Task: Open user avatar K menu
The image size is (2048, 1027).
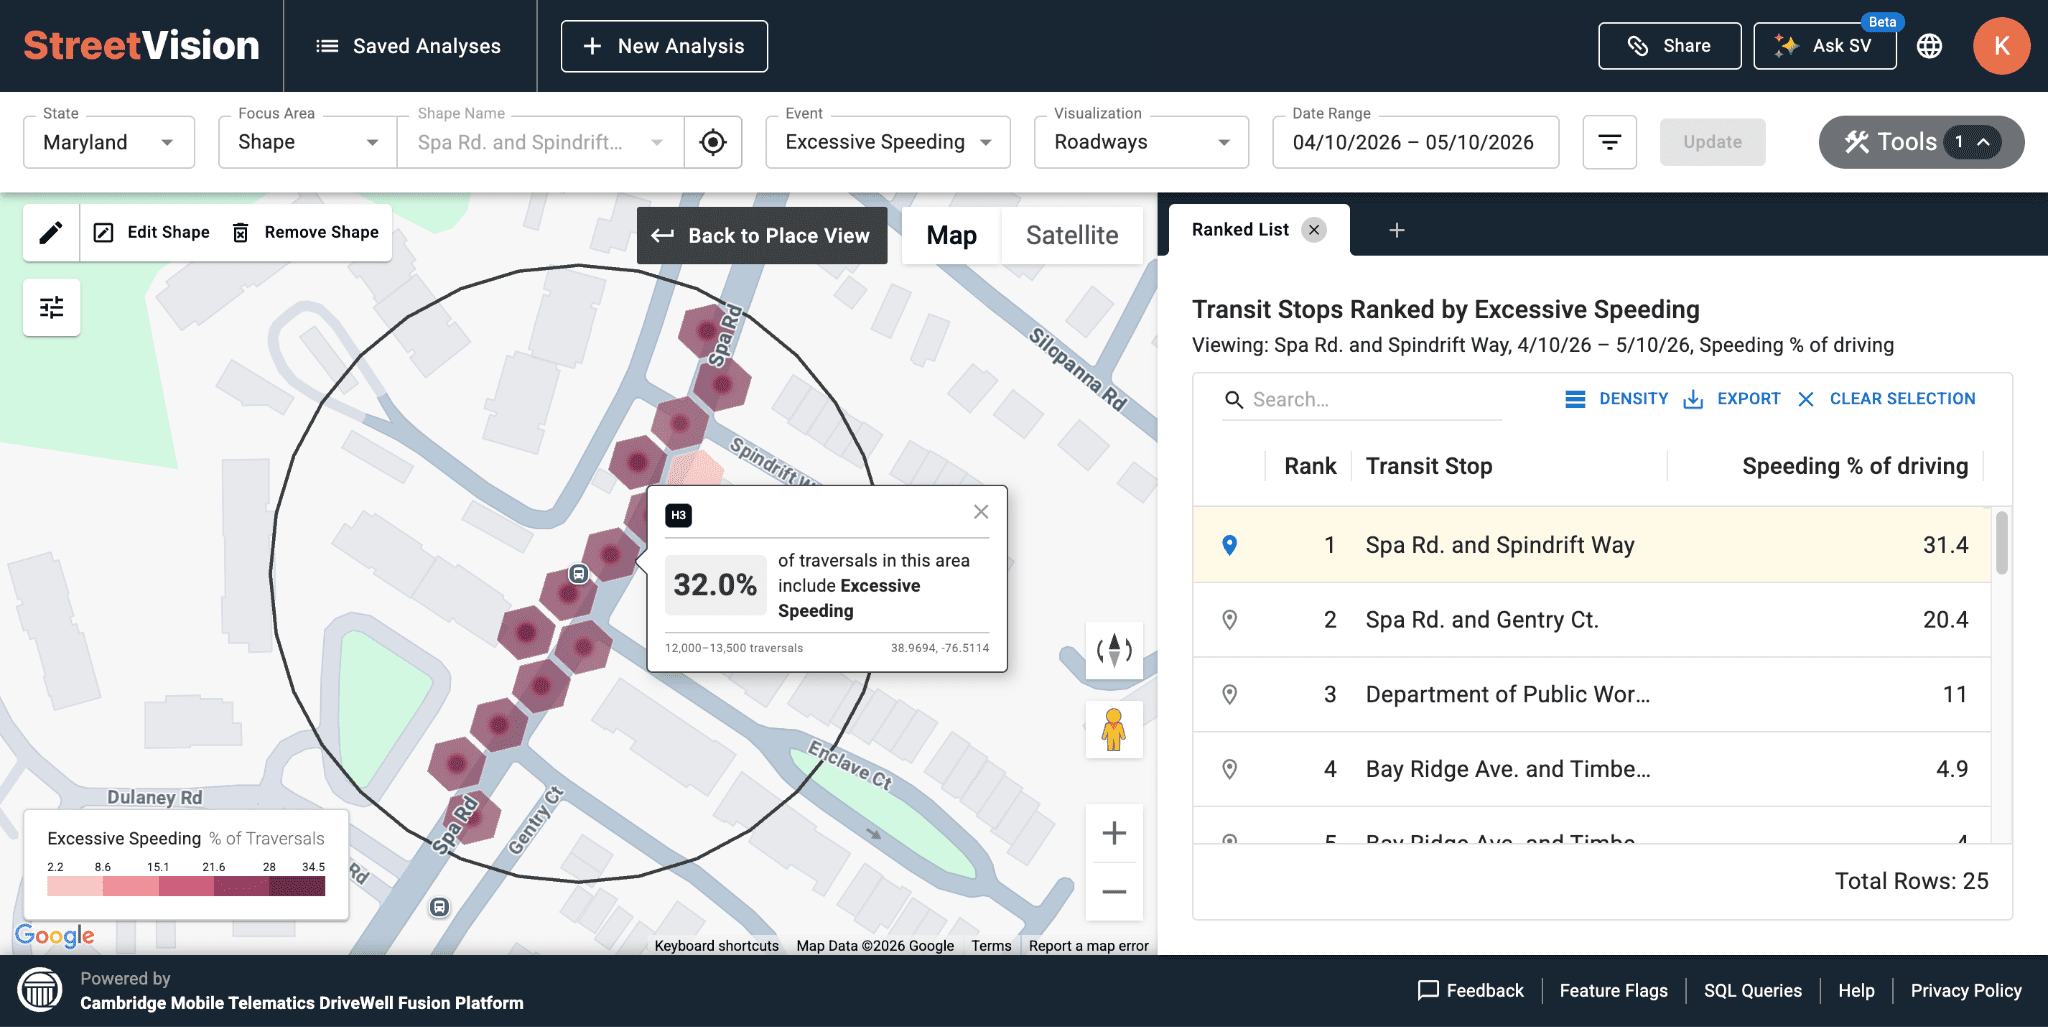Action: click(2001, 46)
